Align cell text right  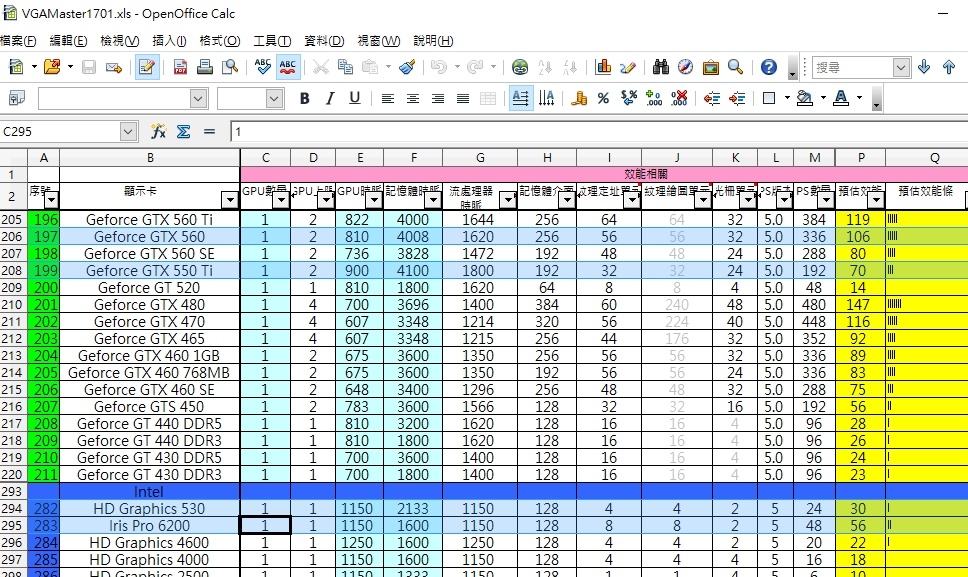tap(438, 98)
